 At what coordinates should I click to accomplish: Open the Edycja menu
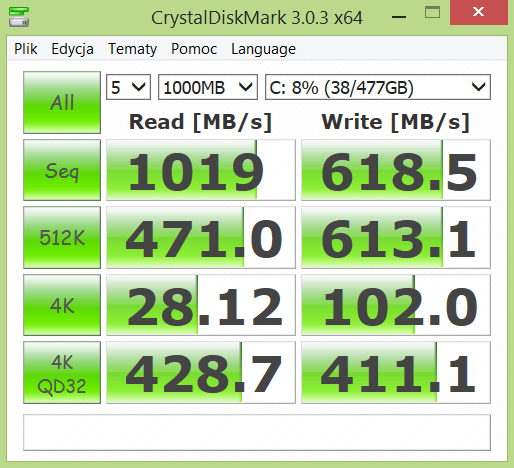72,49
